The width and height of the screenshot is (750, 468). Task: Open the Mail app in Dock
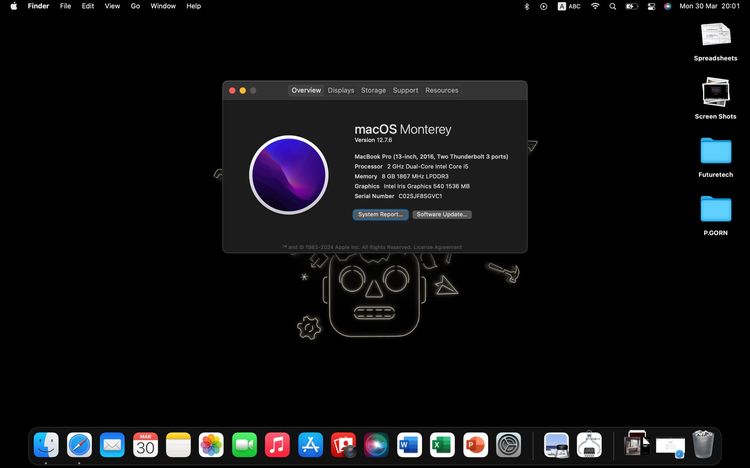[112, 445]
